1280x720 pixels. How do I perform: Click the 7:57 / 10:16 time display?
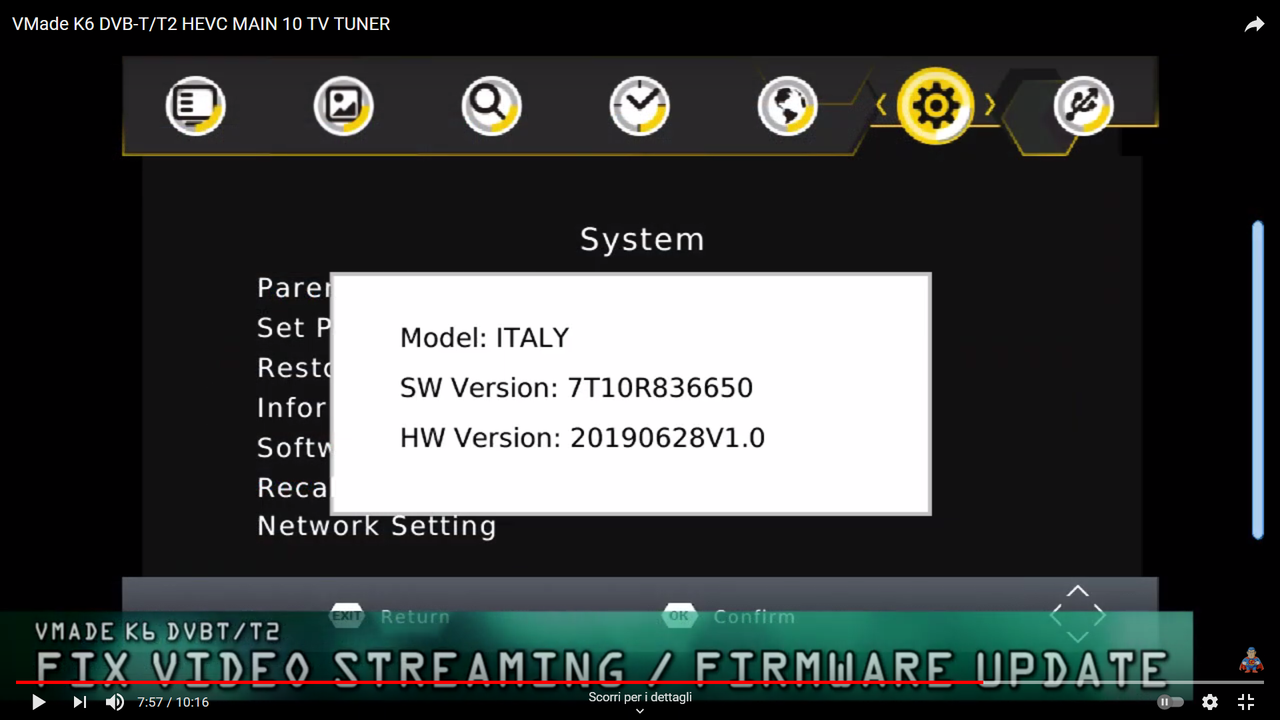point(173,702)
